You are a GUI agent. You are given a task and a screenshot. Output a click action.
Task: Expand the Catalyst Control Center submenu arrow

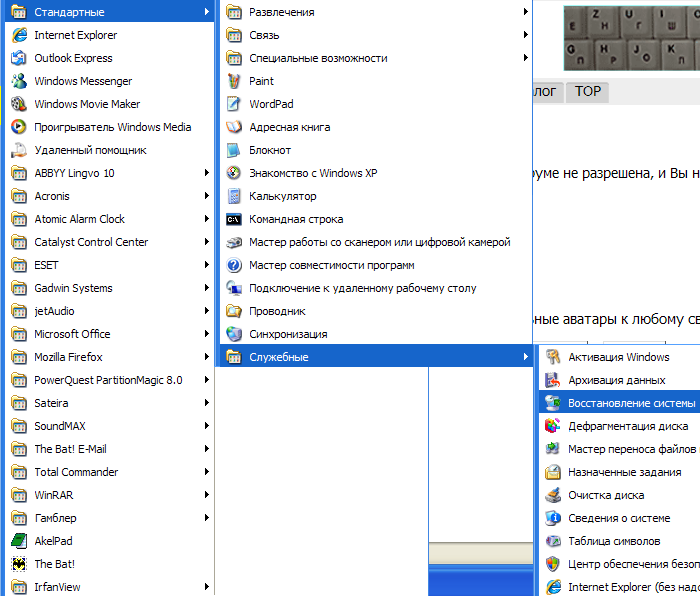pos(207,242)
